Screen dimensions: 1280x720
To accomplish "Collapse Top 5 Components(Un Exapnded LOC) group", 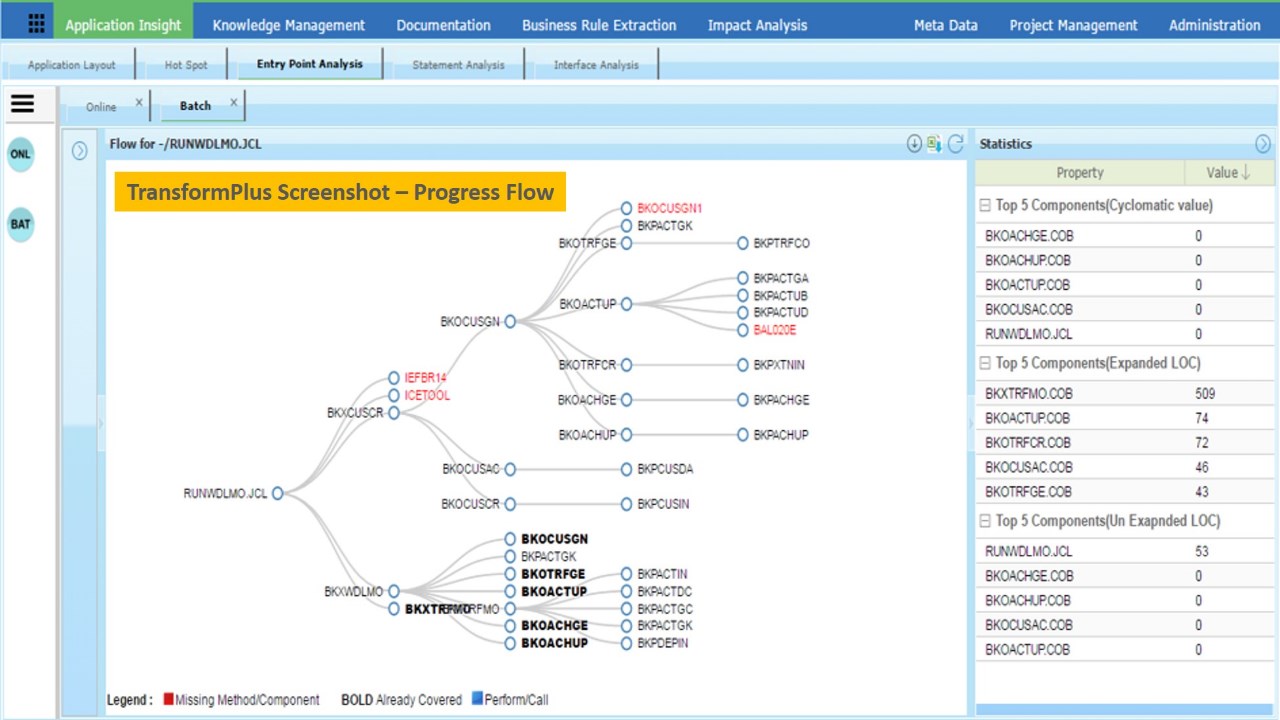I will click(x=985, y=521).
